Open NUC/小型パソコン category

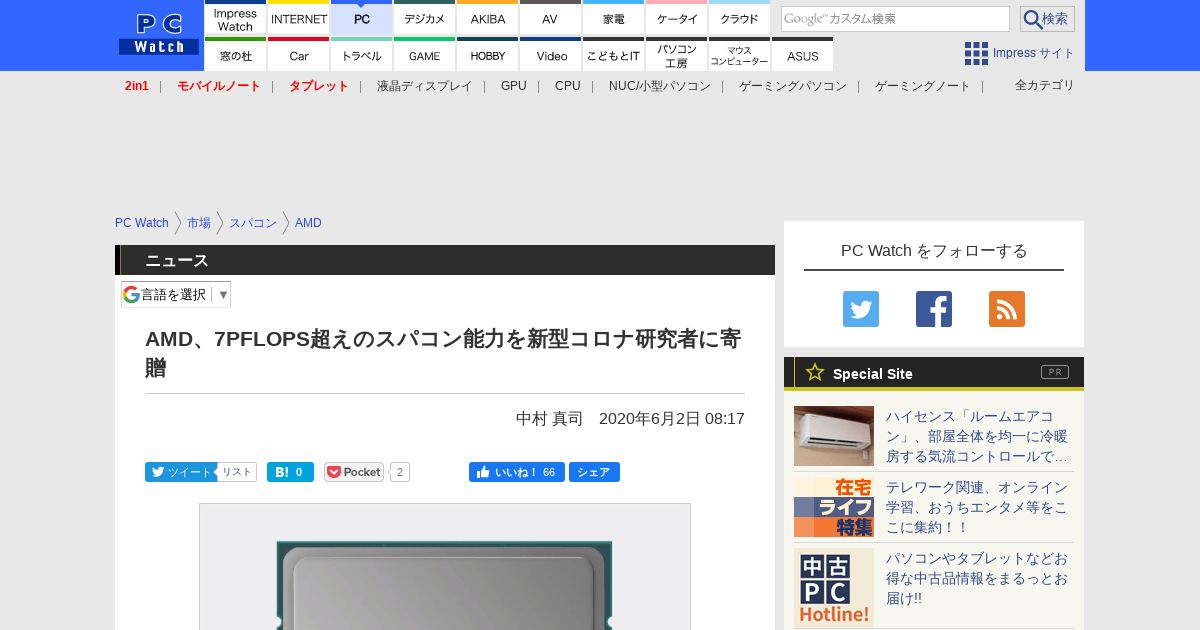pyautogui.click(x=660, y=86)
